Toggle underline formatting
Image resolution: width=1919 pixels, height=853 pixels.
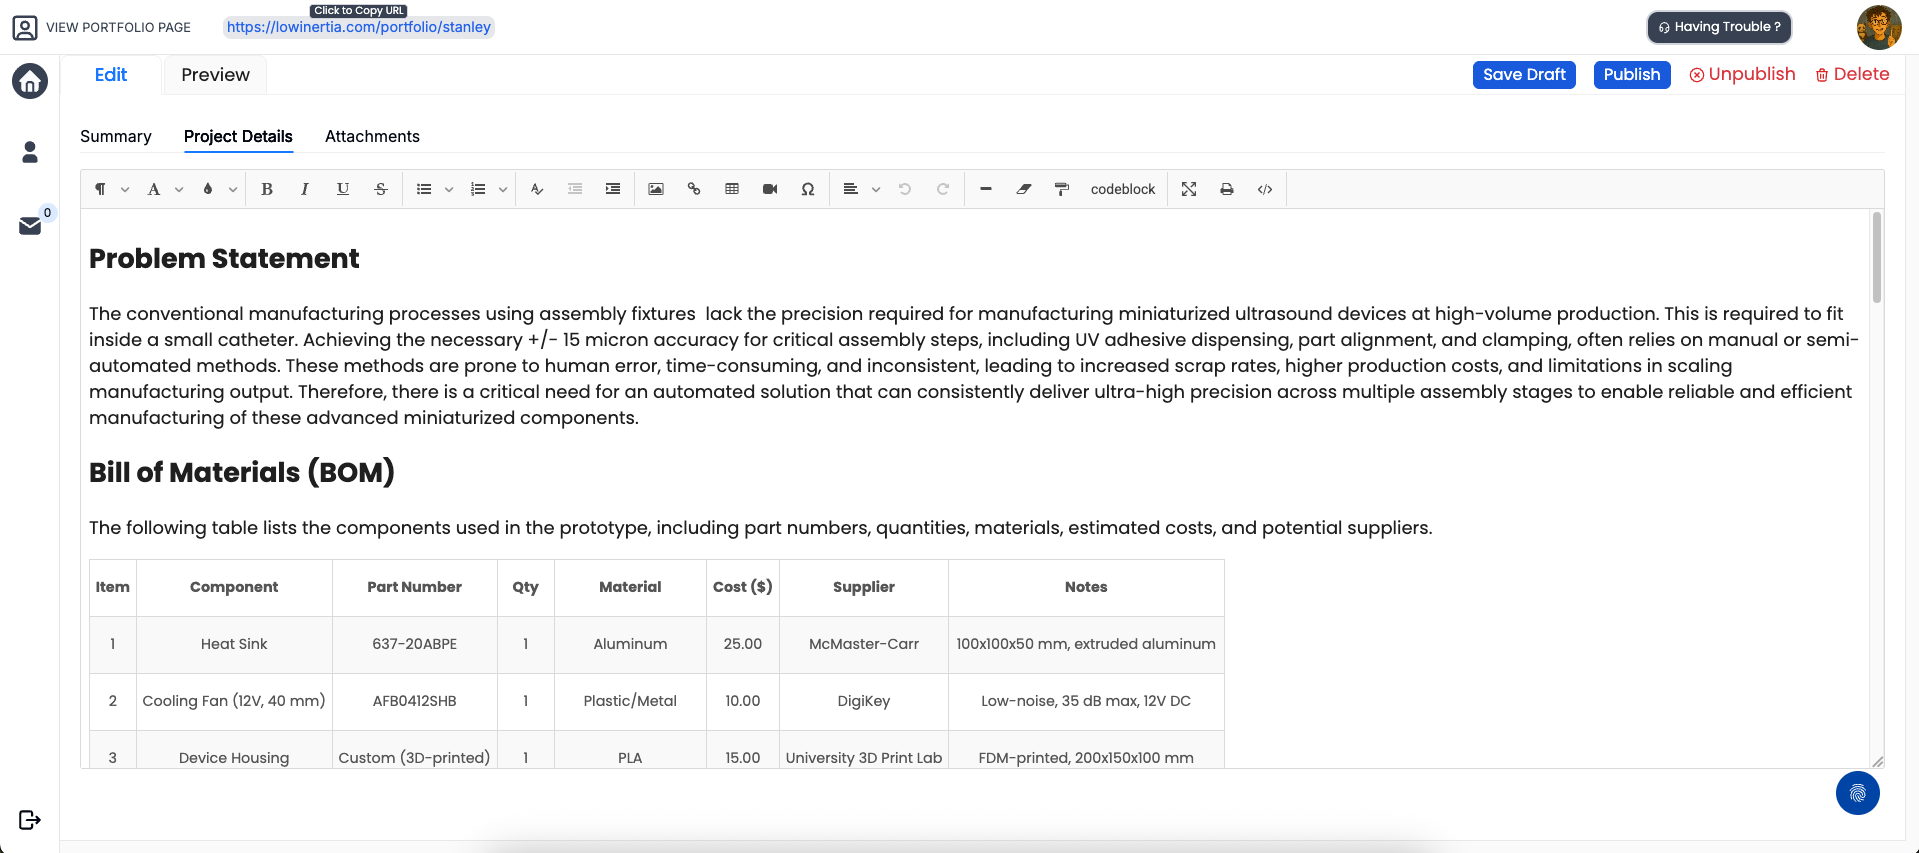click(343, 189)
